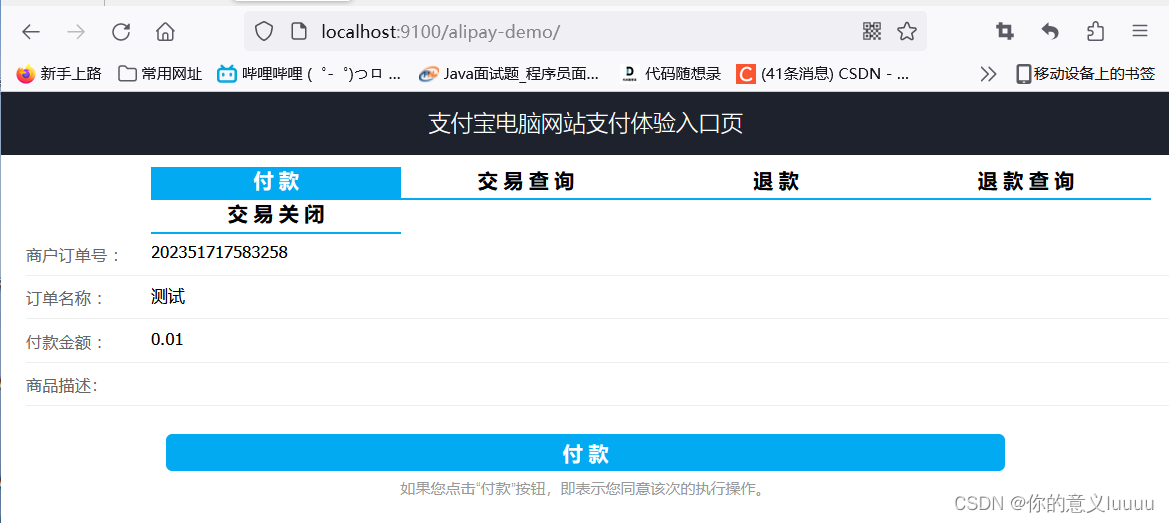Viewport: 1169px width, 523px height.
Task: Click the undo arrow toolbar icon
Action: pos(1050,31)
